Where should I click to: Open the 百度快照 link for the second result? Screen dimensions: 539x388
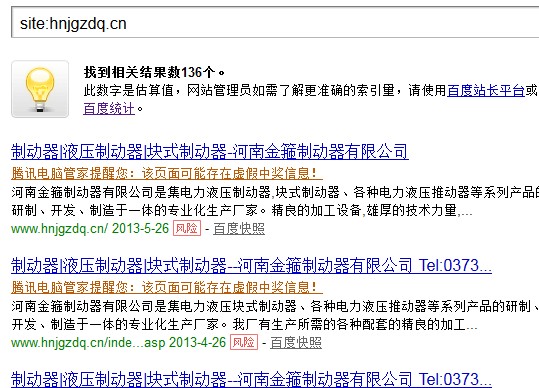296,343
